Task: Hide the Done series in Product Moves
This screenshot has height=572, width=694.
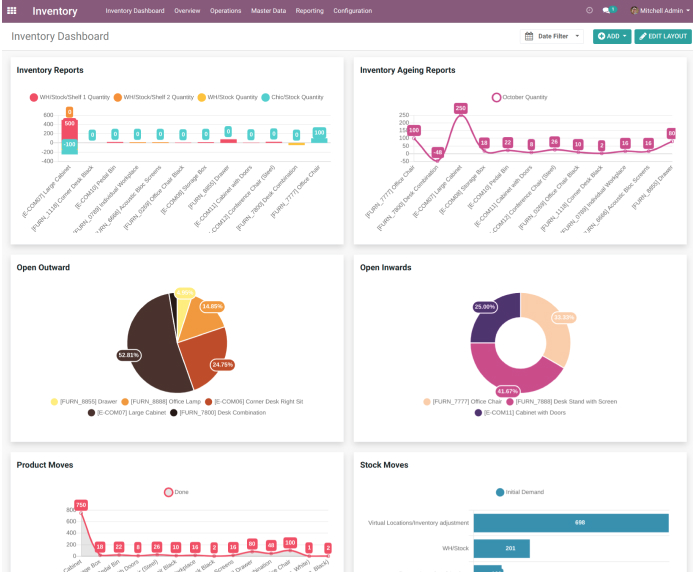Action: coord(168,492)
